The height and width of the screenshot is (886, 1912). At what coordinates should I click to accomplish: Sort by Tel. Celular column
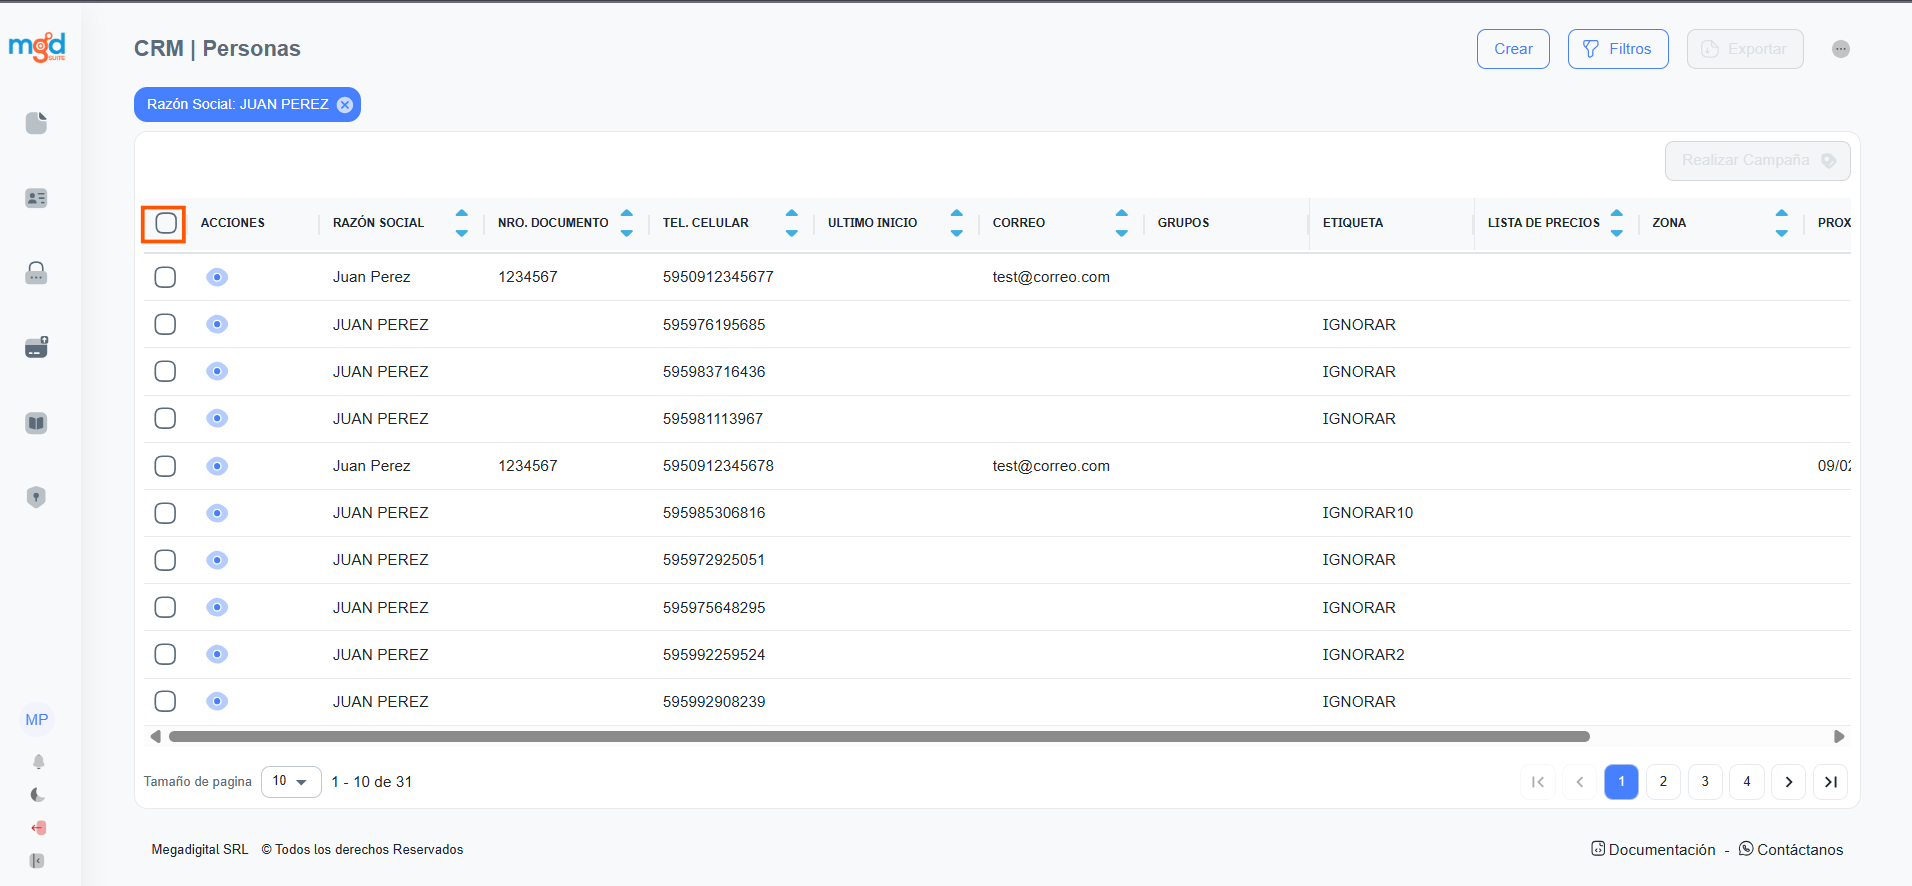point(791,223)
